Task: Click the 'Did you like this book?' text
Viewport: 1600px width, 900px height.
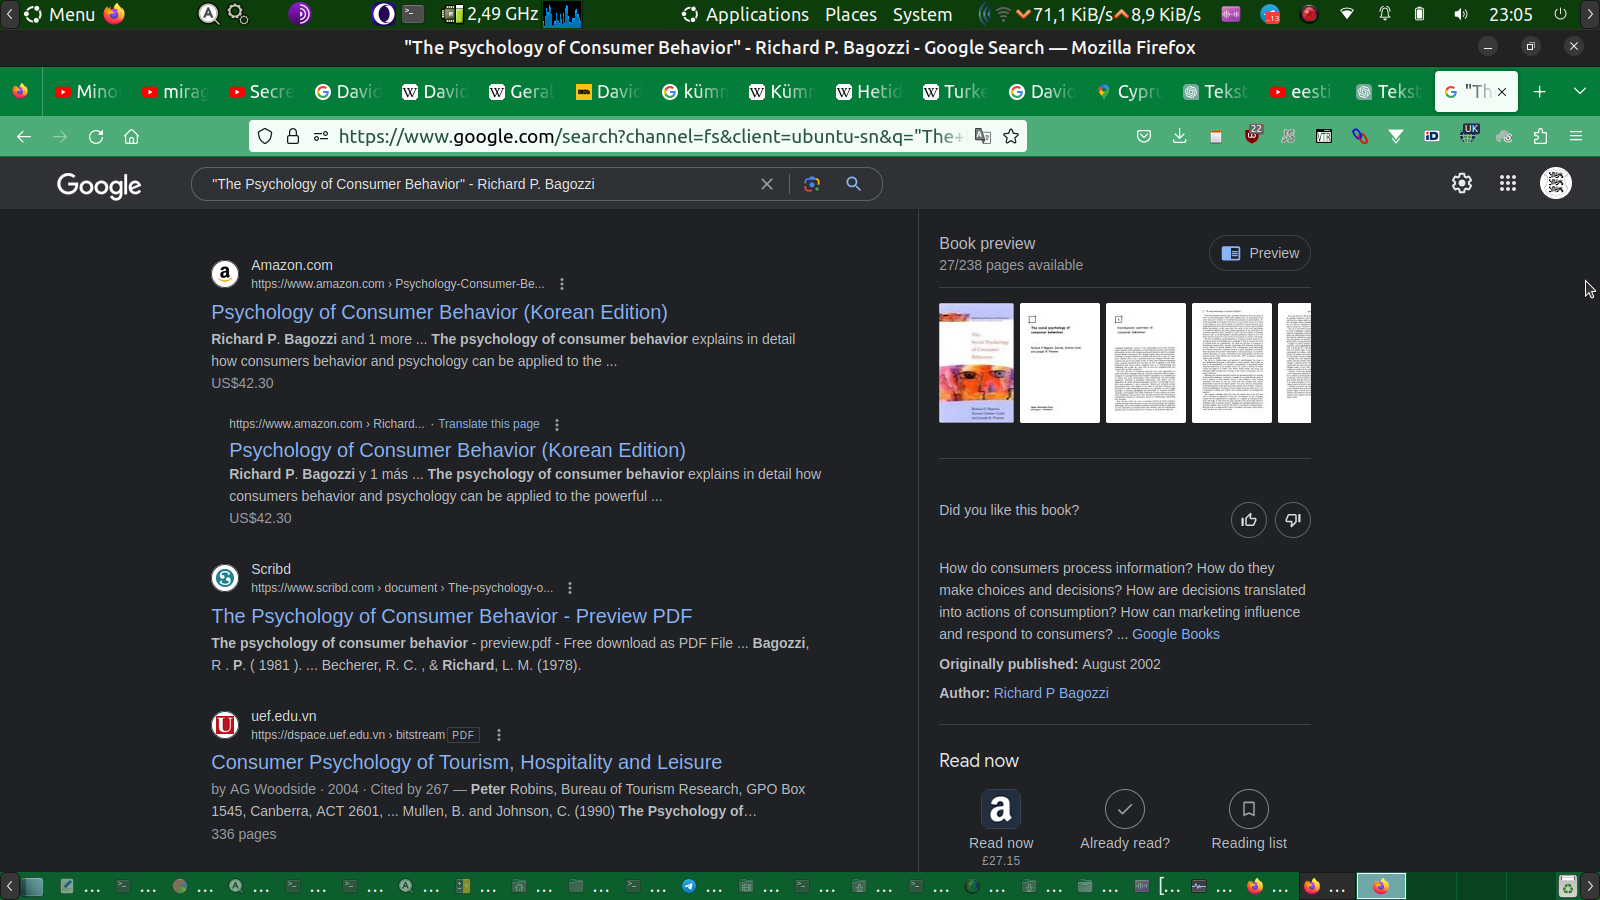Action: [1009, 510]
